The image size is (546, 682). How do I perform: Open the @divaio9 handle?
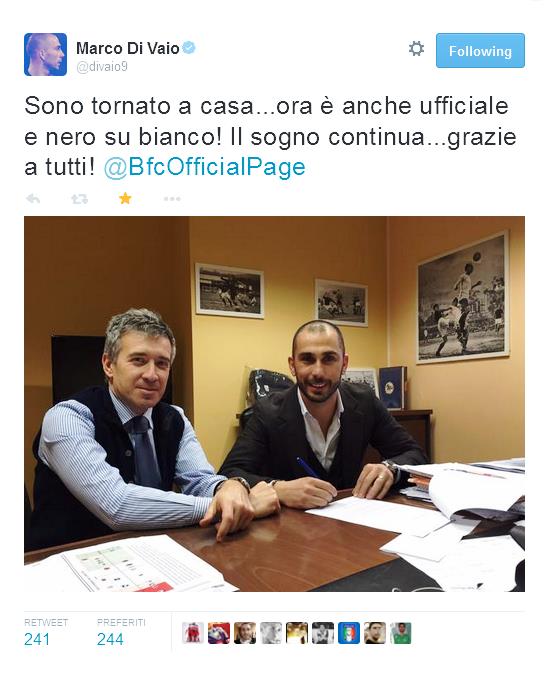coord(102,67)
